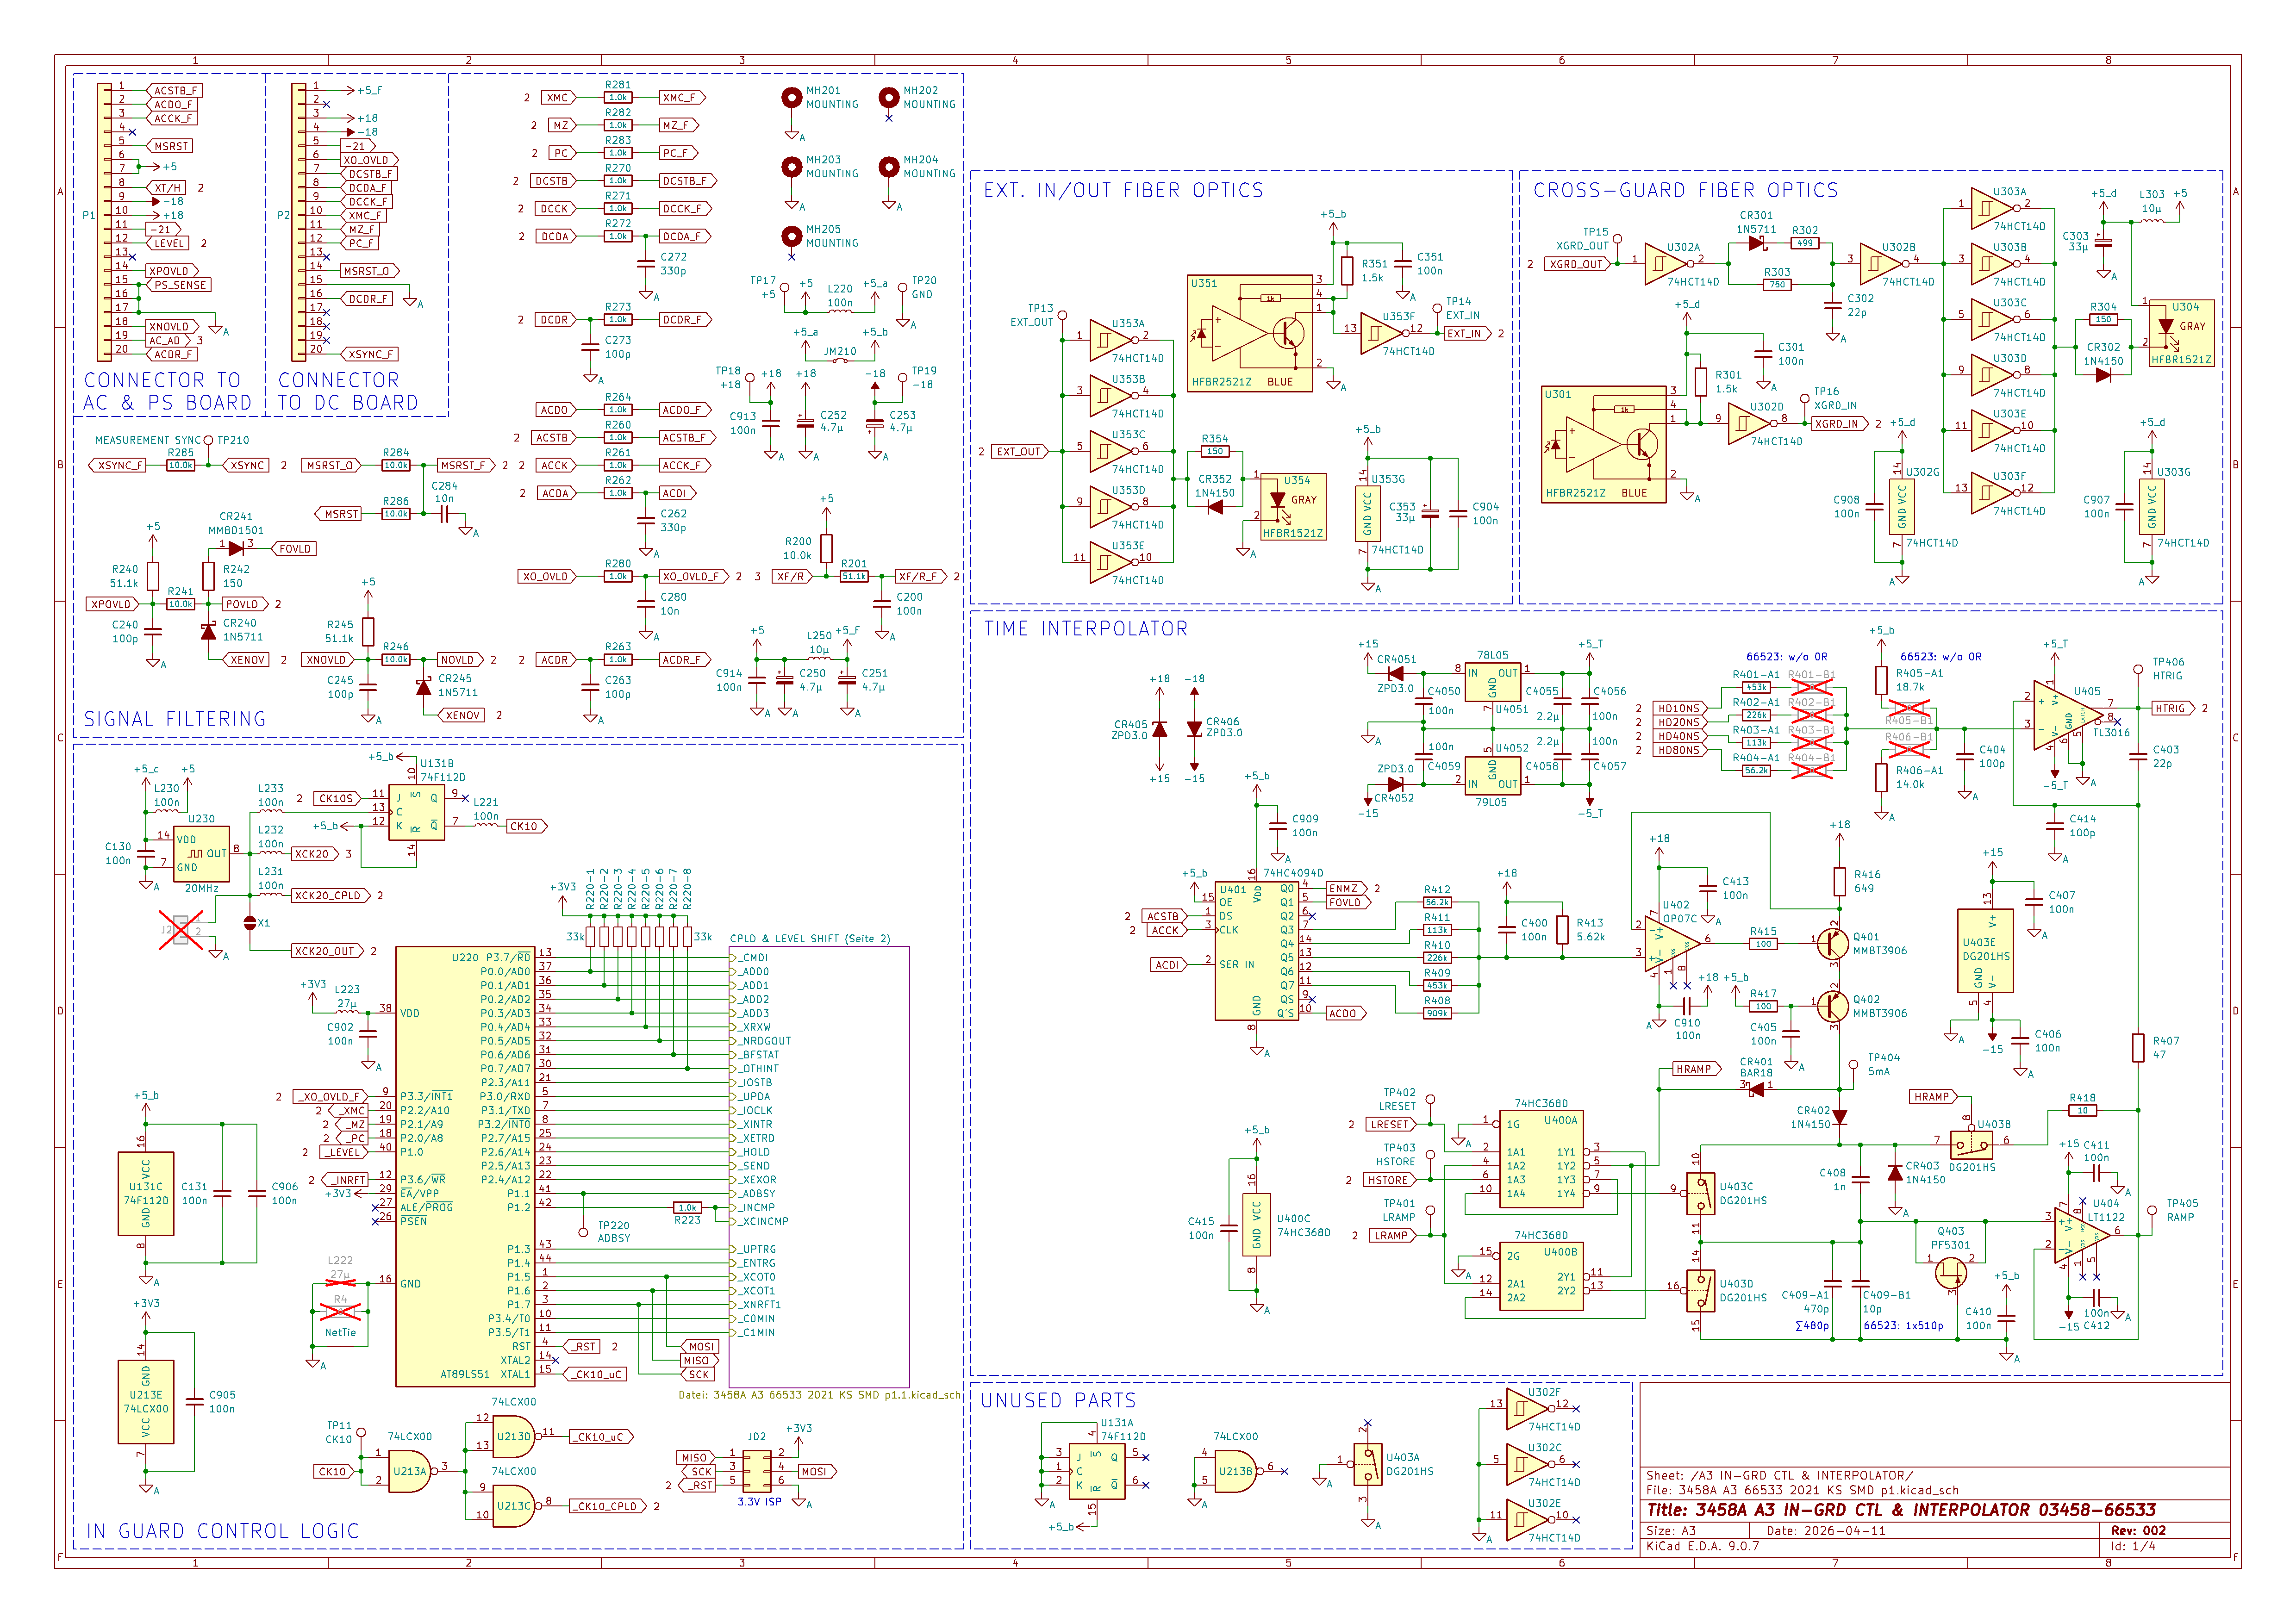Select the U403E DG201HS power symbol

1985,950
